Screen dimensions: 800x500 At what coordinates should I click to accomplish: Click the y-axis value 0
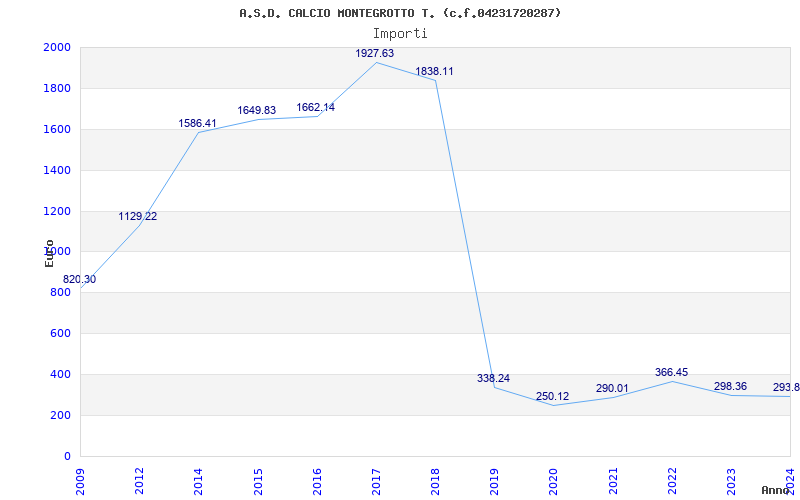pyautogui.click(x=67, y=456)
